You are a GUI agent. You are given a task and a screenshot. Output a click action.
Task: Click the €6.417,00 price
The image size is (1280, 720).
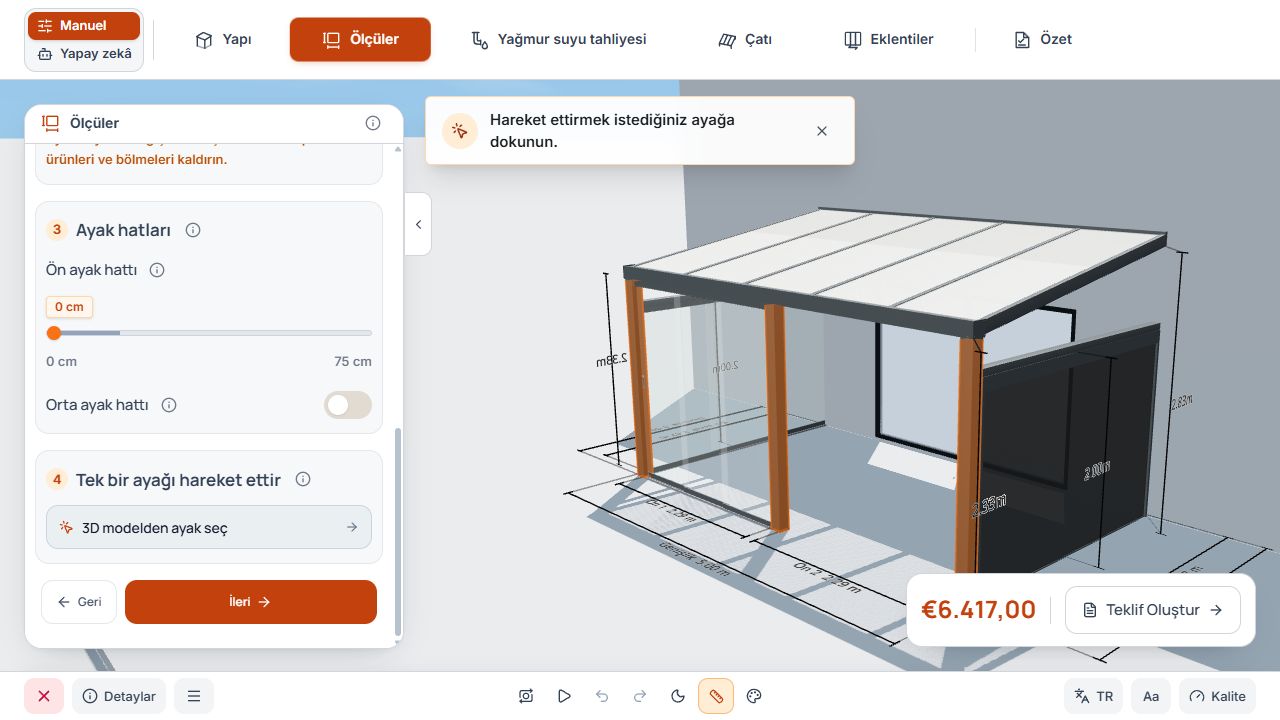coord(978,610)
